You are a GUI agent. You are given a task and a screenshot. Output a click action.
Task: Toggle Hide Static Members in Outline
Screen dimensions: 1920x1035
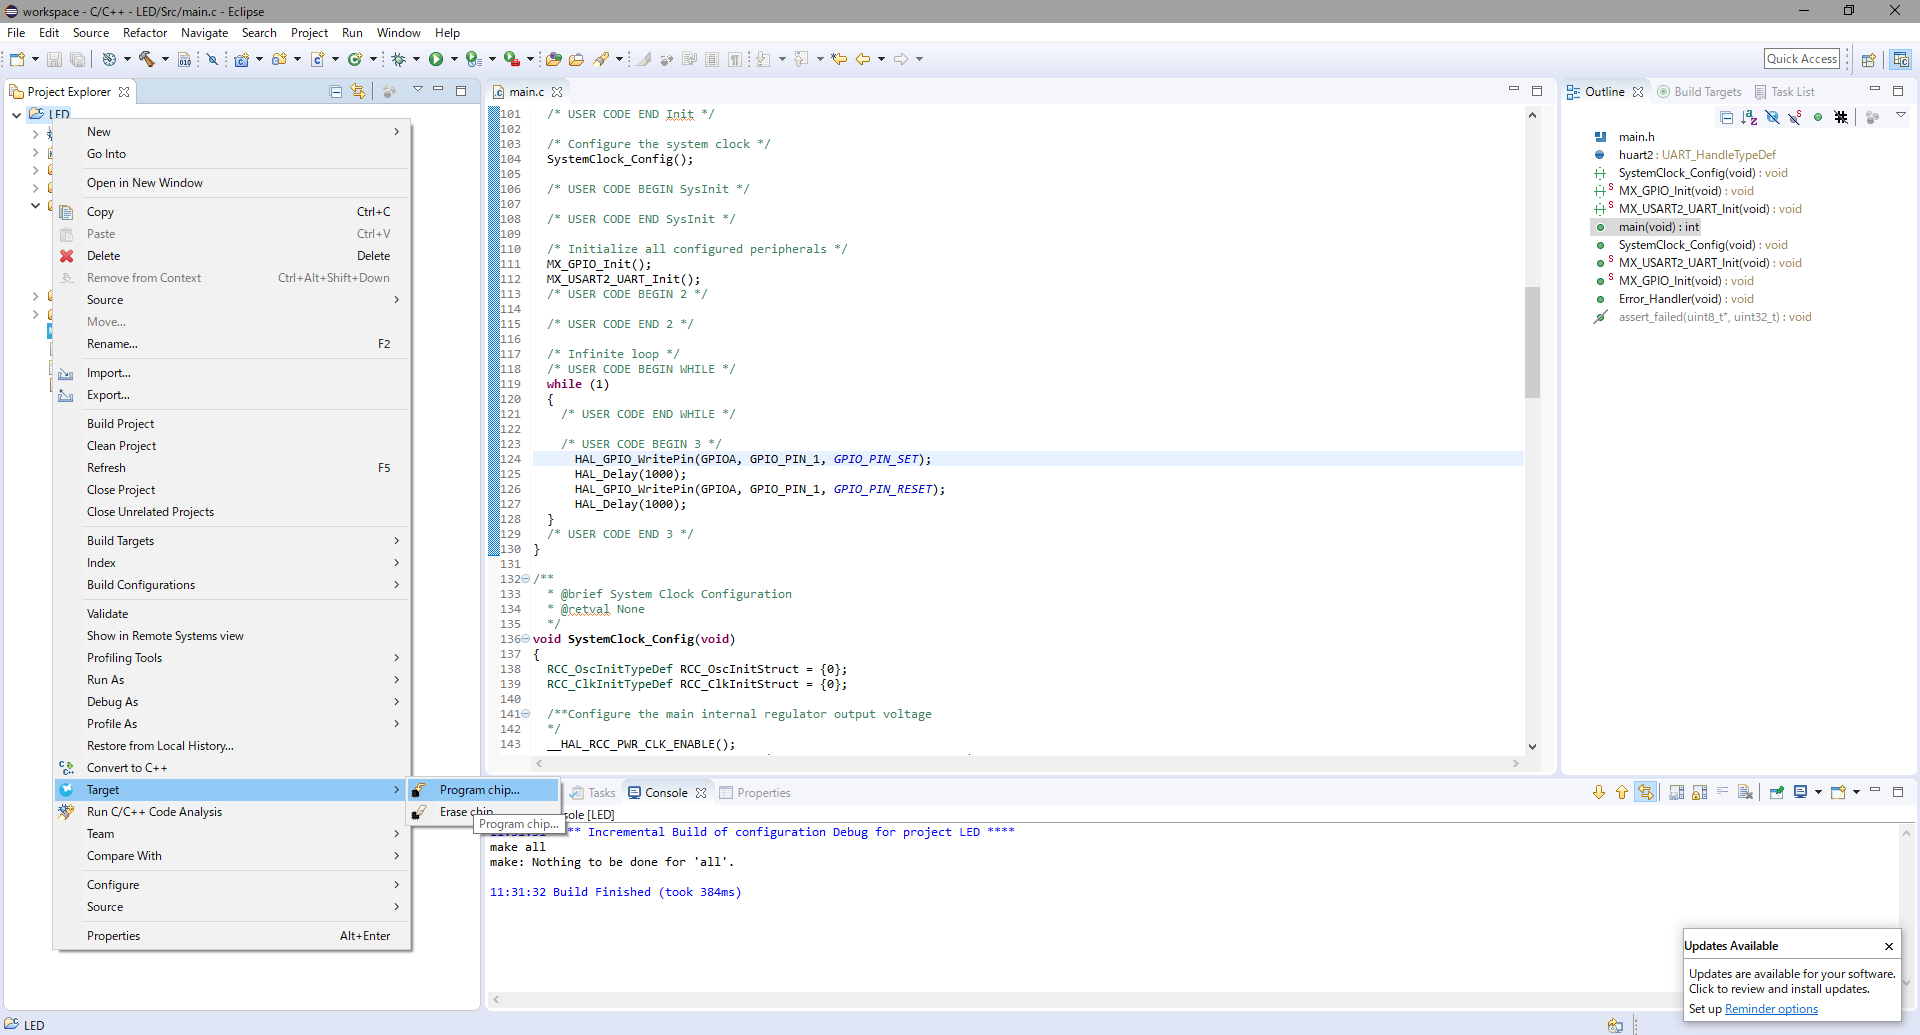(1794, 117)
